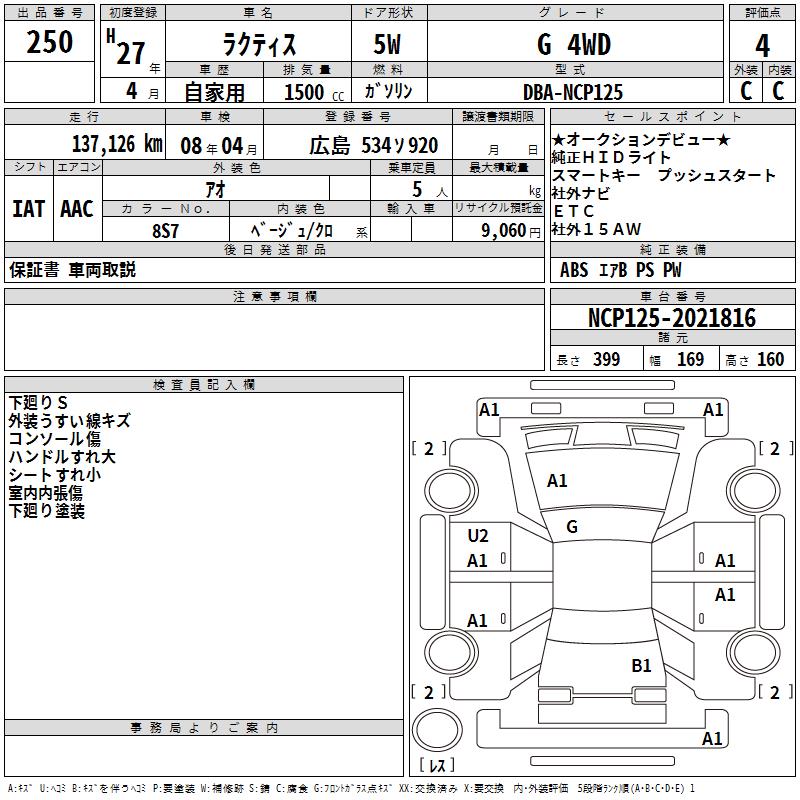Select the chassis number NCP125-2021816
The height and width of the screenshot is (800, 800).
[x=672, y=318]
